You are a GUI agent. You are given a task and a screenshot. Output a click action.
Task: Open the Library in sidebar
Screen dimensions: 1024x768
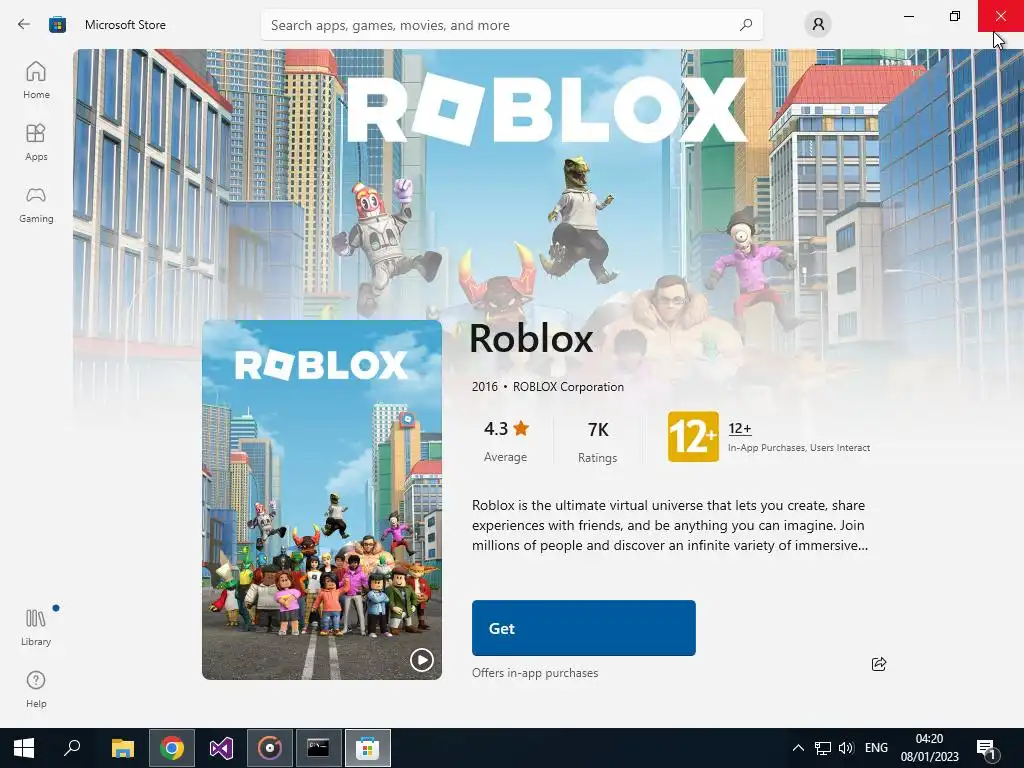[36, 627]
